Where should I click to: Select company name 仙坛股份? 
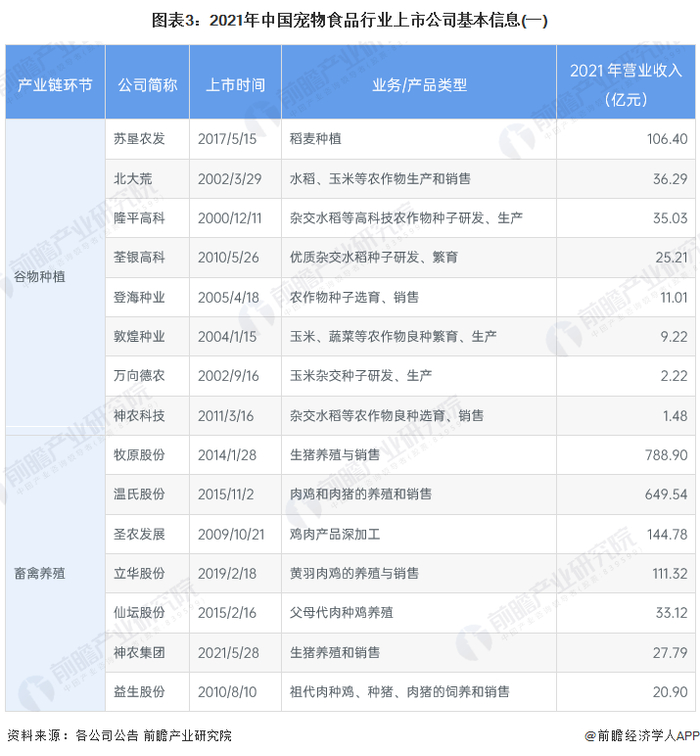point(139,613)
